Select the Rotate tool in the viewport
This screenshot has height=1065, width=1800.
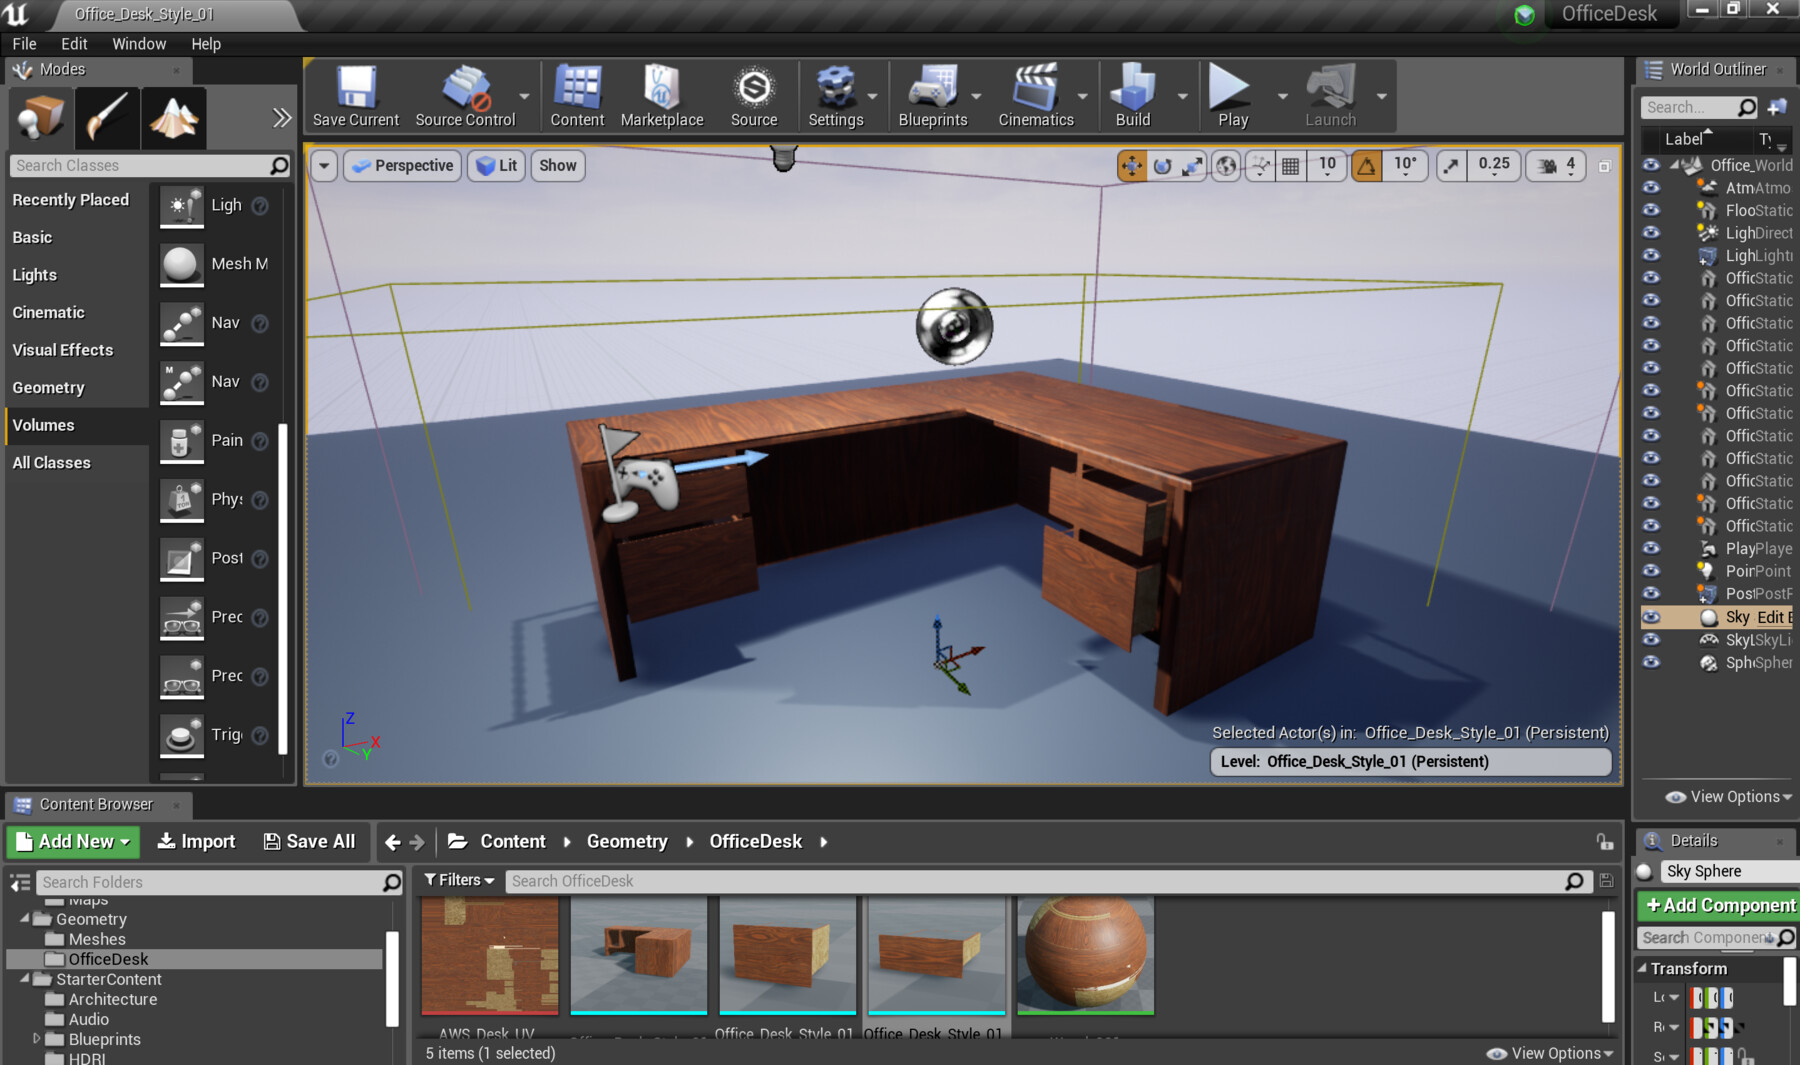(x=1161, y=166)
